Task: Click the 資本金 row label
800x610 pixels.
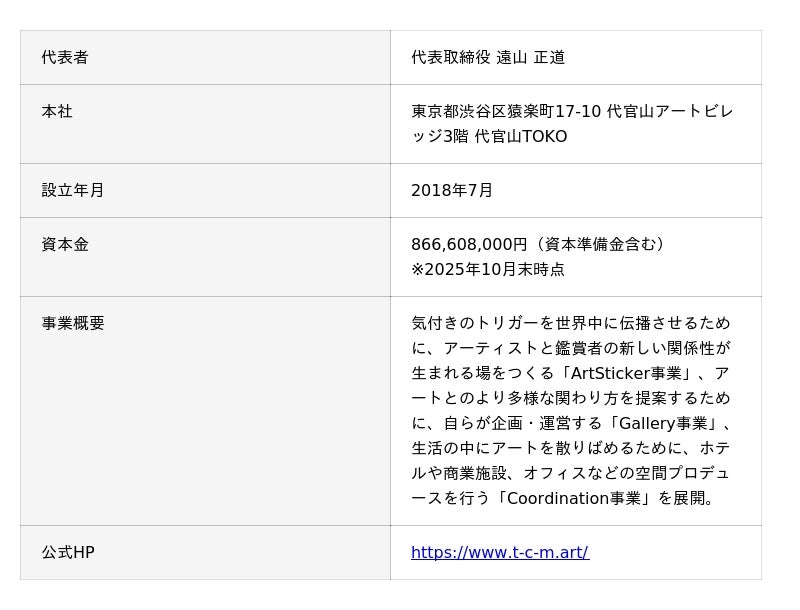Action: [65, 244]
